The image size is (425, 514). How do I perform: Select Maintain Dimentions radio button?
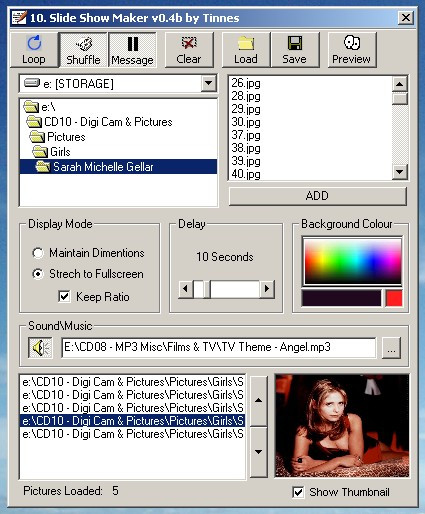pos(38,253)
